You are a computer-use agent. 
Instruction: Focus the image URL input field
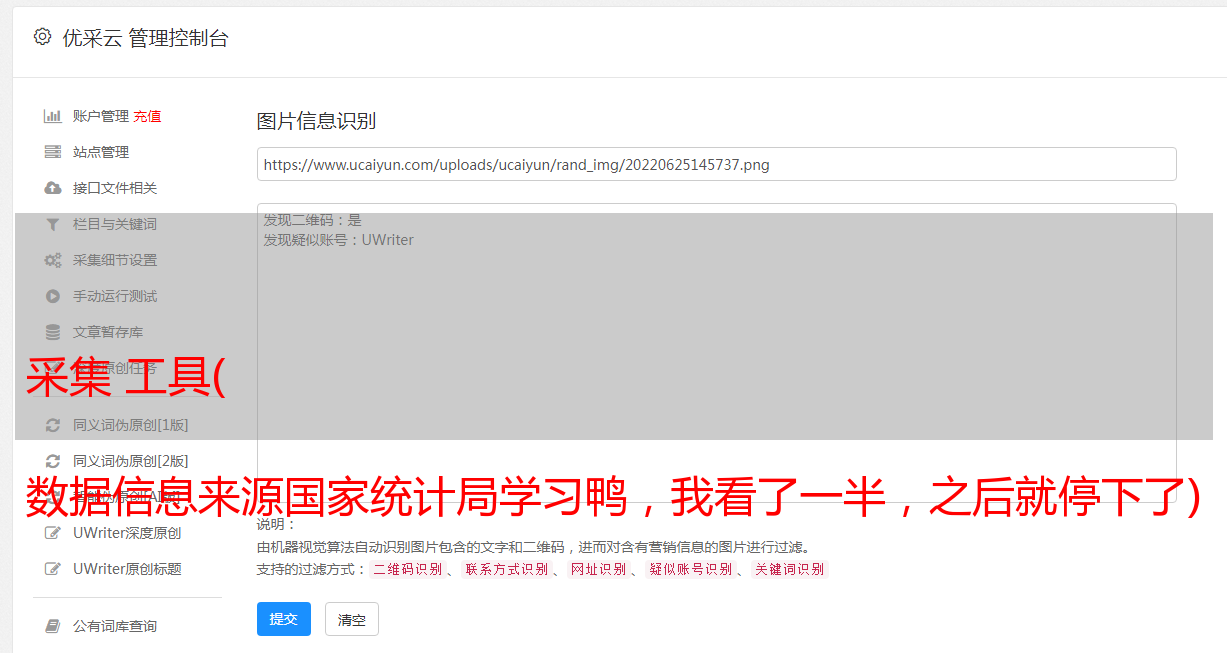point(716,164)
